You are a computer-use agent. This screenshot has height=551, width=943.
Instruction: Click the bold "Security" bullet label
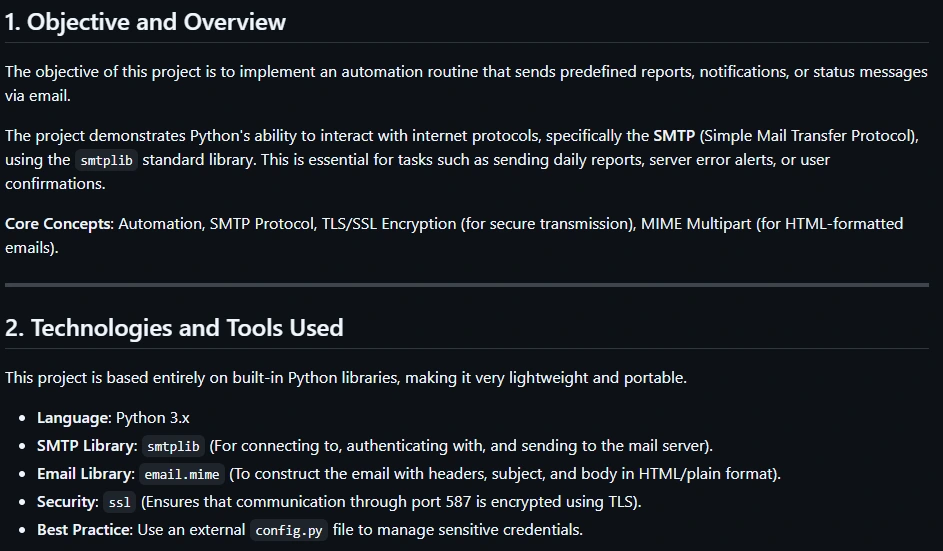(x=66, y=502)
